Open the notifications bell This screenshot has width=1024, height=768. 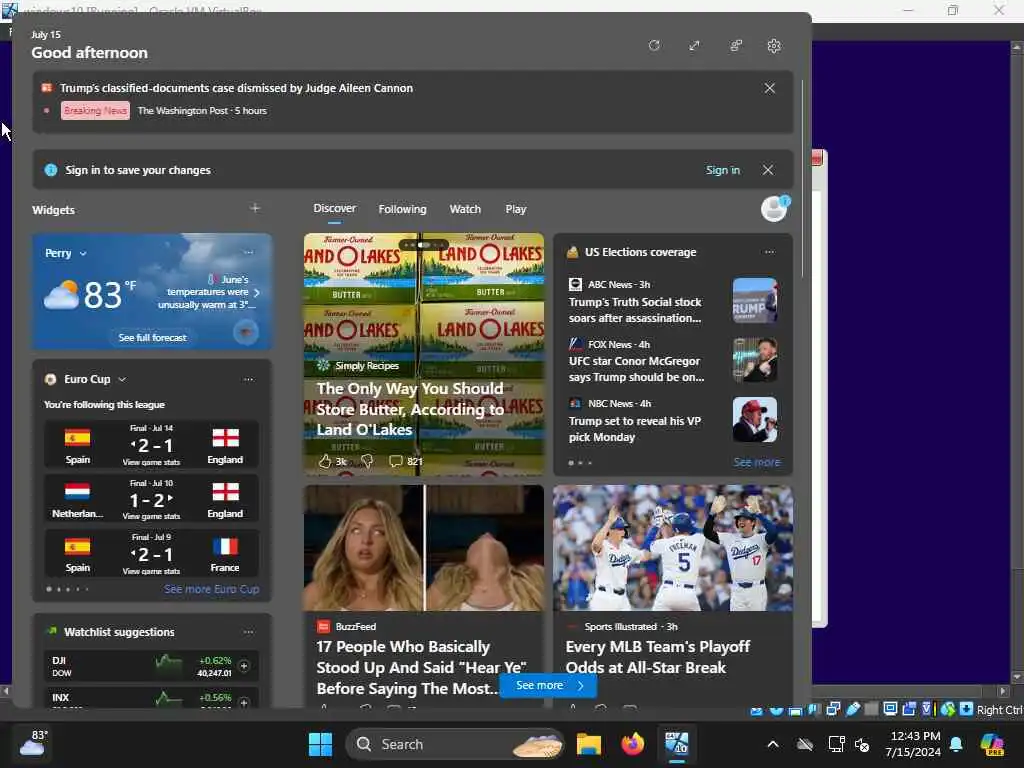point(956,744)
